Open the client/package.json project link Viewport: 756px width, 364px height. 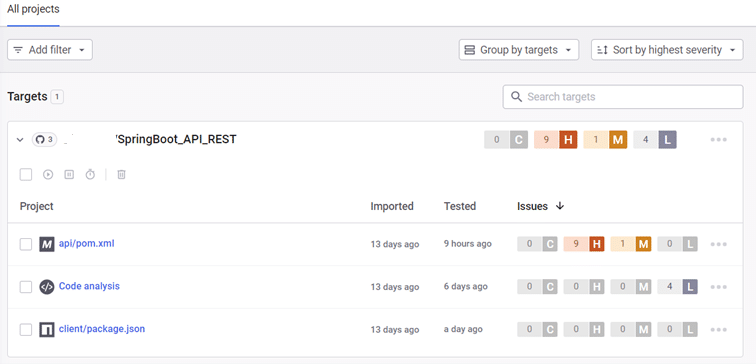(102, 329)
